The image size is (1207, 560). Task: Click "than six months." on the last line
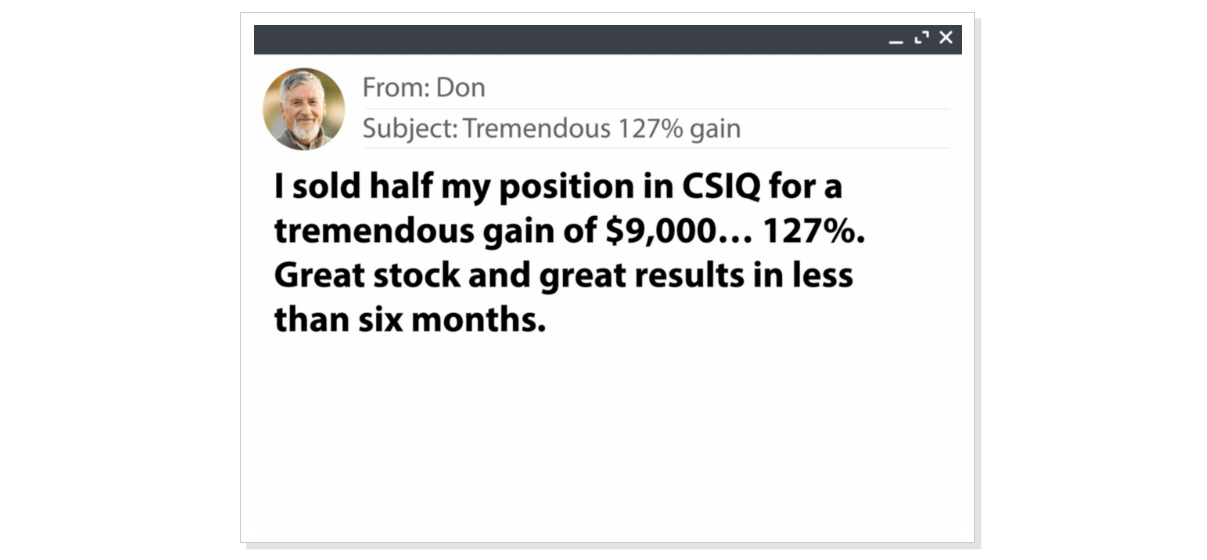point(410,319)
